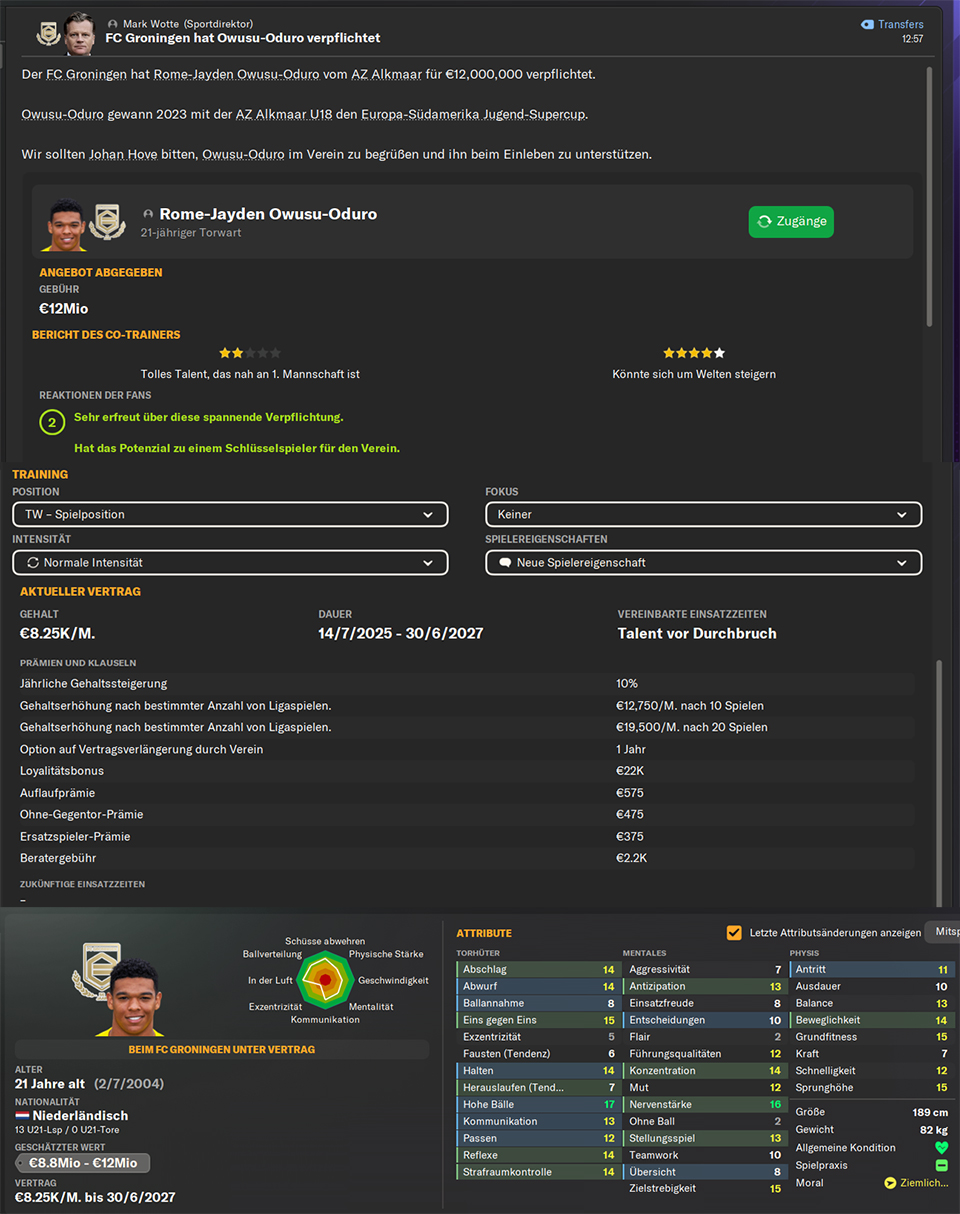Click the player portrait in the profile panel

coord(132,996)
